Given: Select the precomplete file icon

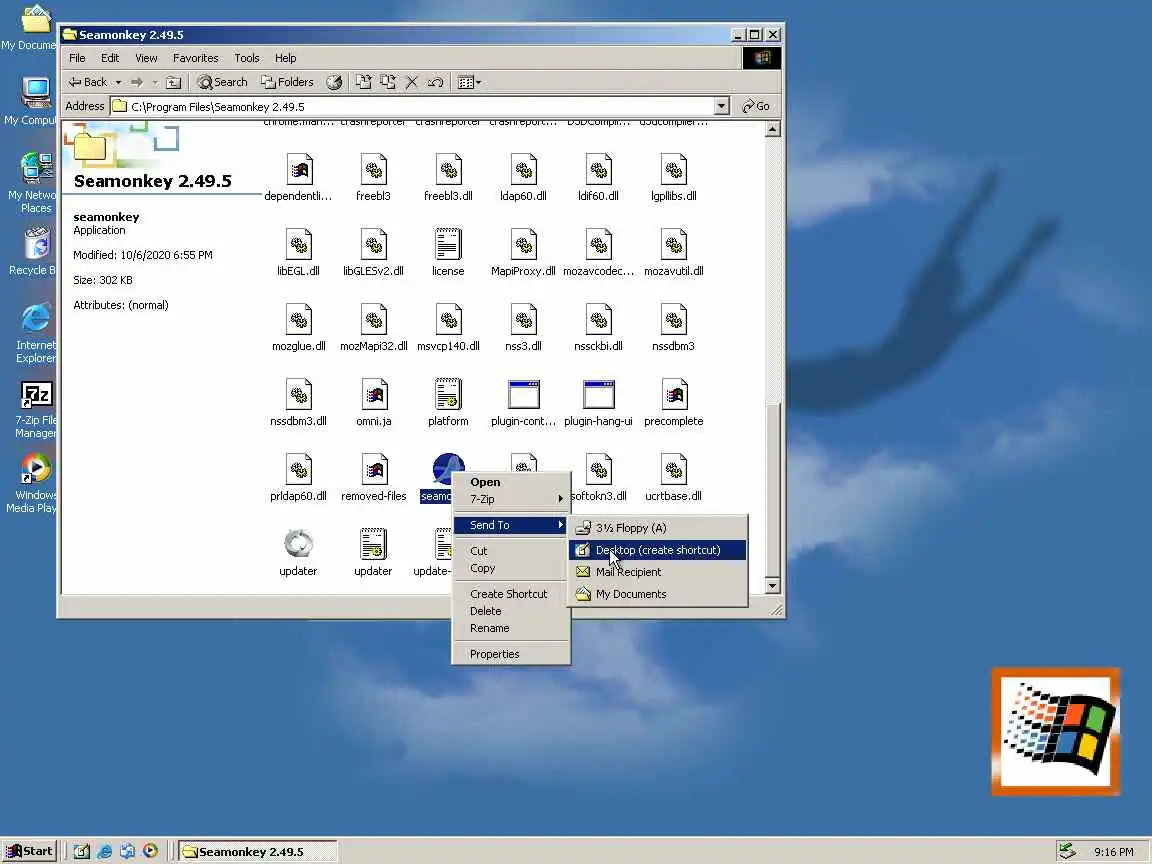Looking at the screenshot, I should (x=673, y=395).
